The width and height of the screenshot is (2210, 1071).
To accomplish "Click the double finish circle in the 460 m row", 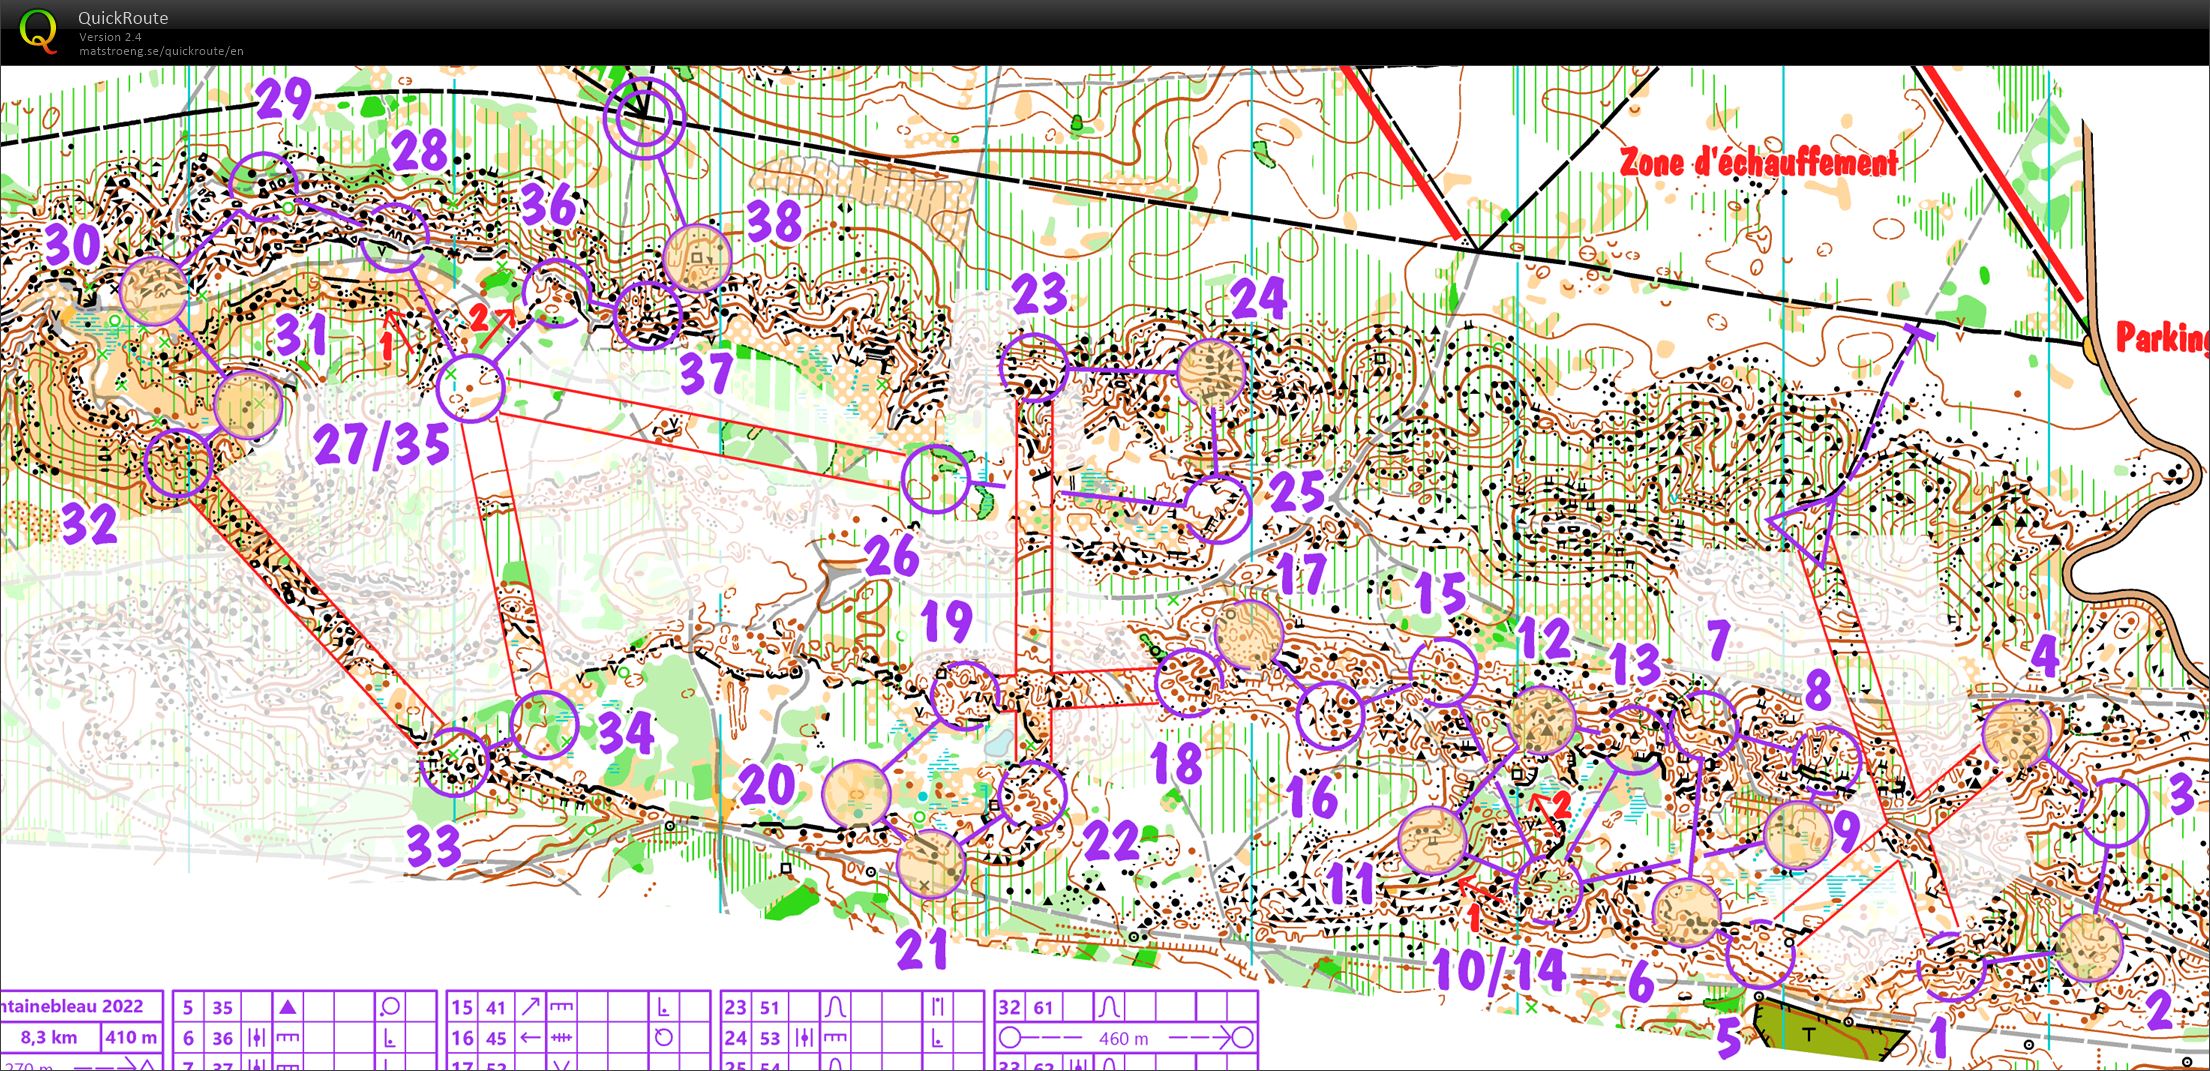I will coord(1241,1039).
